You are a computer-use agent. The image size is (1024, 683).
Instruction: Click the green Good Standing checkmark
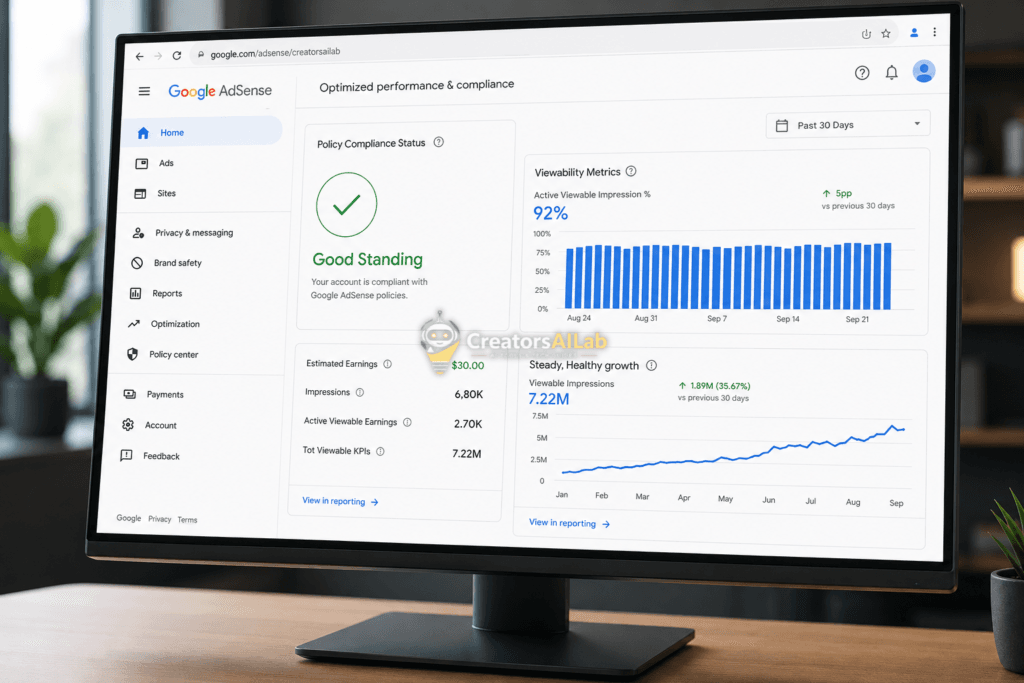pos(347,204)
